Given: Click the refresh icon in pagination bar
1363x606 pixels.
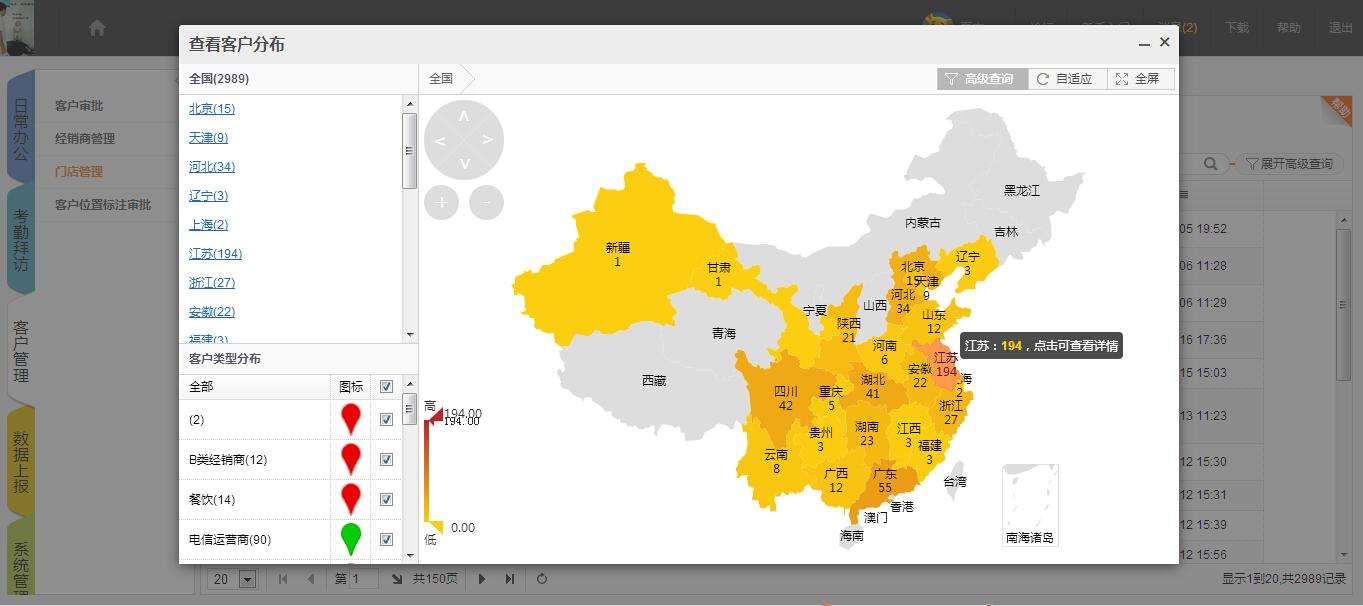Looking at the screenshot, I should point(542,579).
